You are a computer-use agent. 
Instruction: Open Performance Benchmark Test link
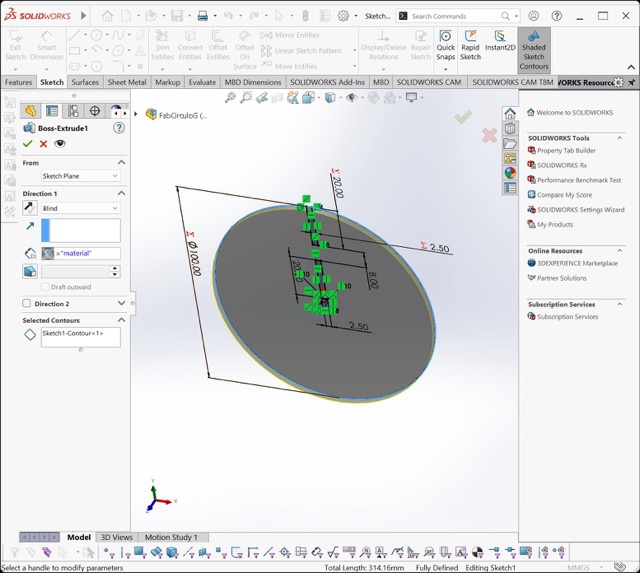pos(579,180)
